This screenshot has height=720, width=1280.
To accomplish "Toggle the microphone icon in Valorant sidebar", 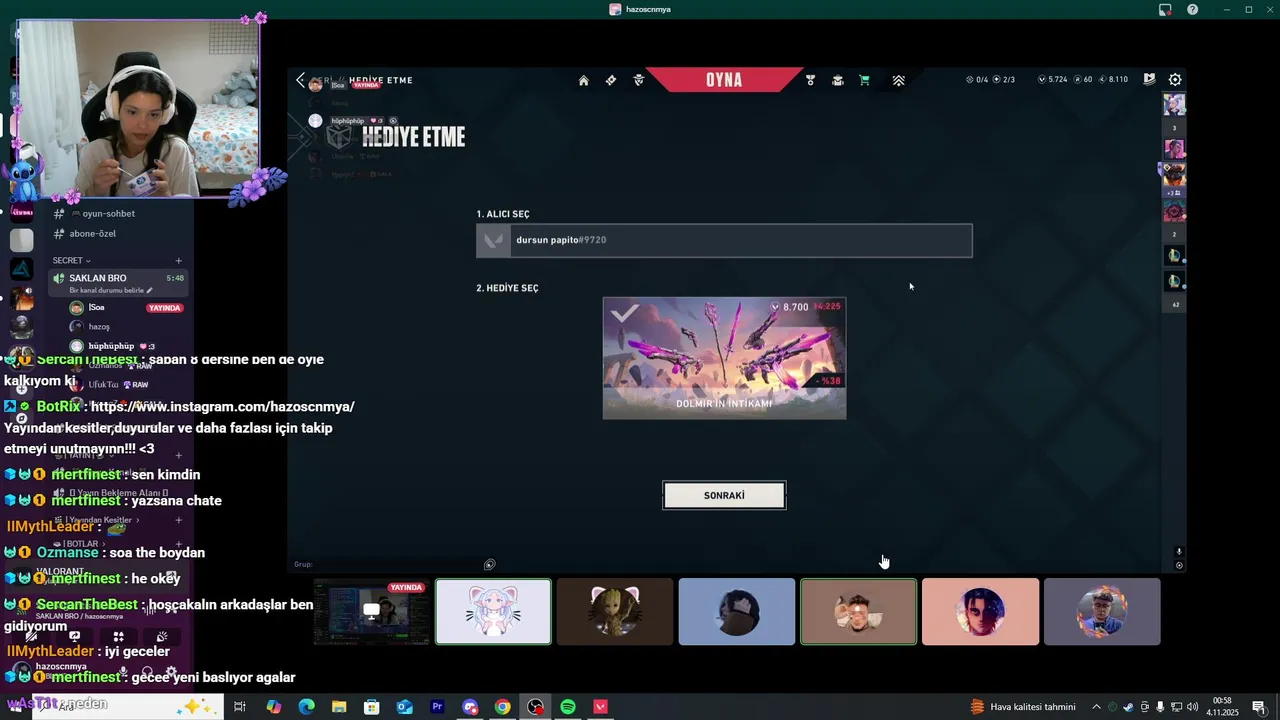I will tap(1179, 551).
